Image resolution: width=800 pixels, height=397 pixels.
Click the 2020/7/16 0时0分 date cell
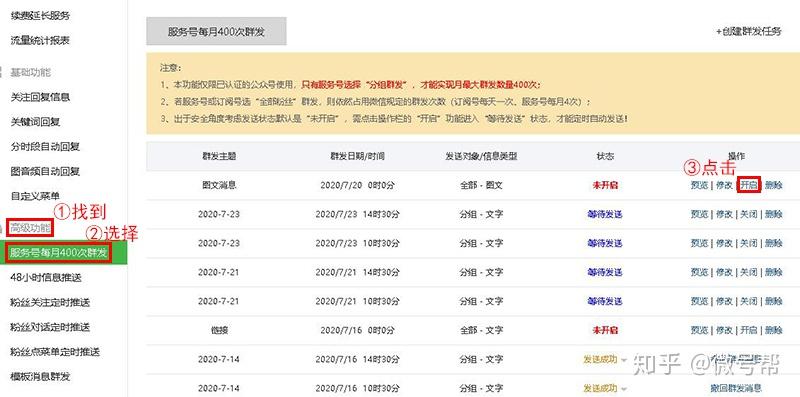[357, 331]
